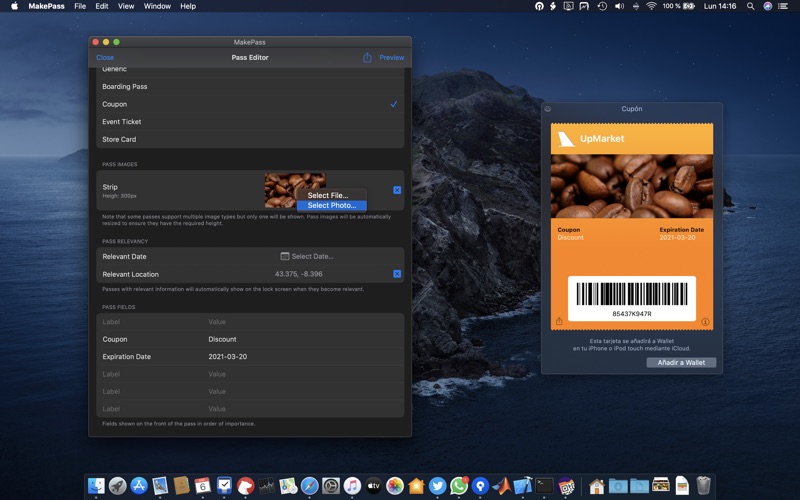Launch Safari from the Dock
Image resolution: width=800 pixels, height=500 pixels.
(x=309, y=486)
